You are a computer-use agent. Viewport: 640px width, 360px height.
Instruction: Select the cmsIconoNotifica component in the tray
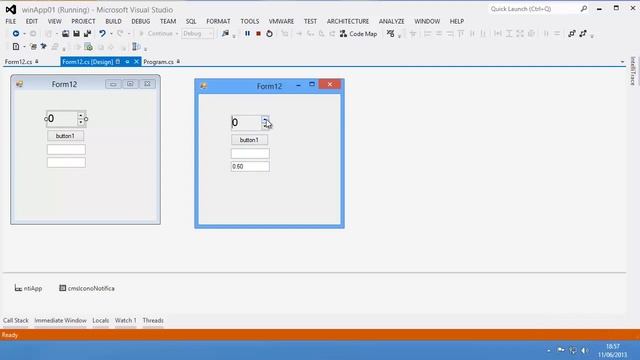point(87,288)
